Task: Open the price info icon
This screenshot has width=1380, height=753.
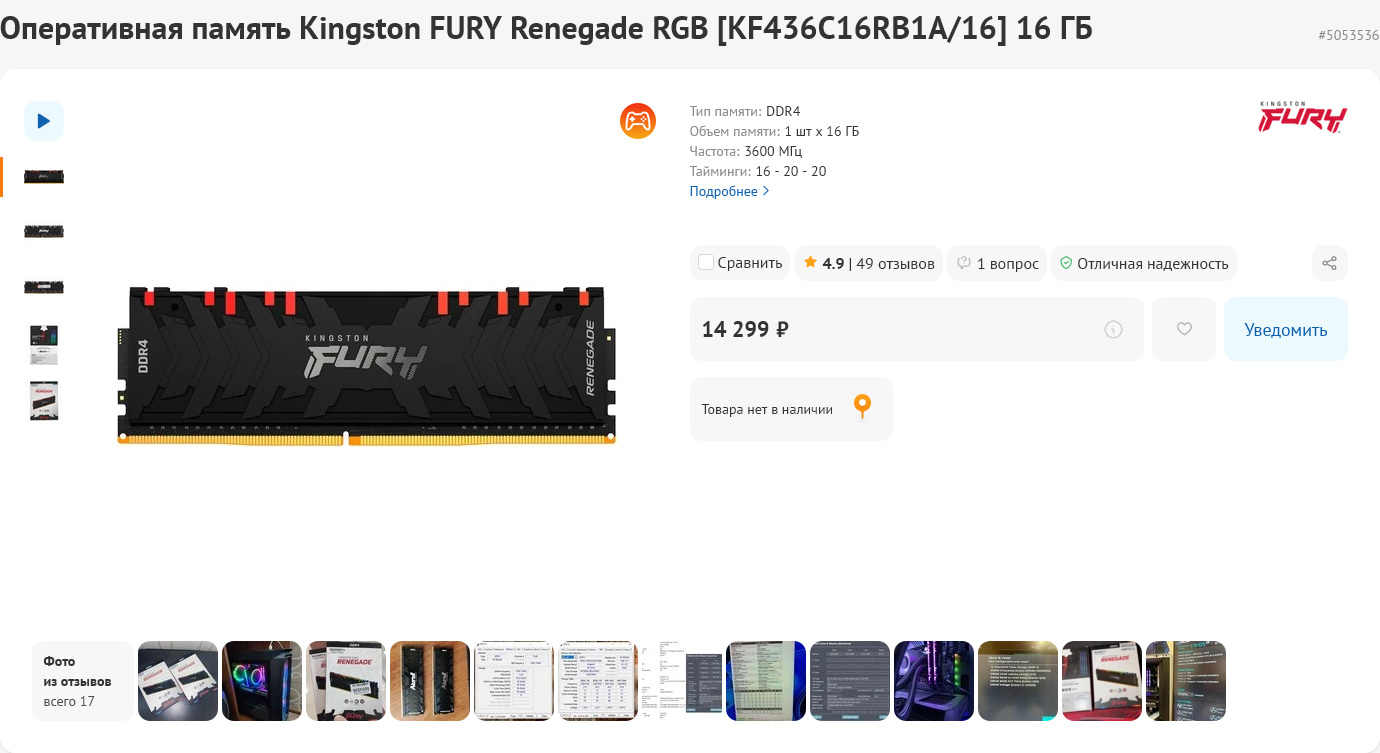Action: 1113,329
